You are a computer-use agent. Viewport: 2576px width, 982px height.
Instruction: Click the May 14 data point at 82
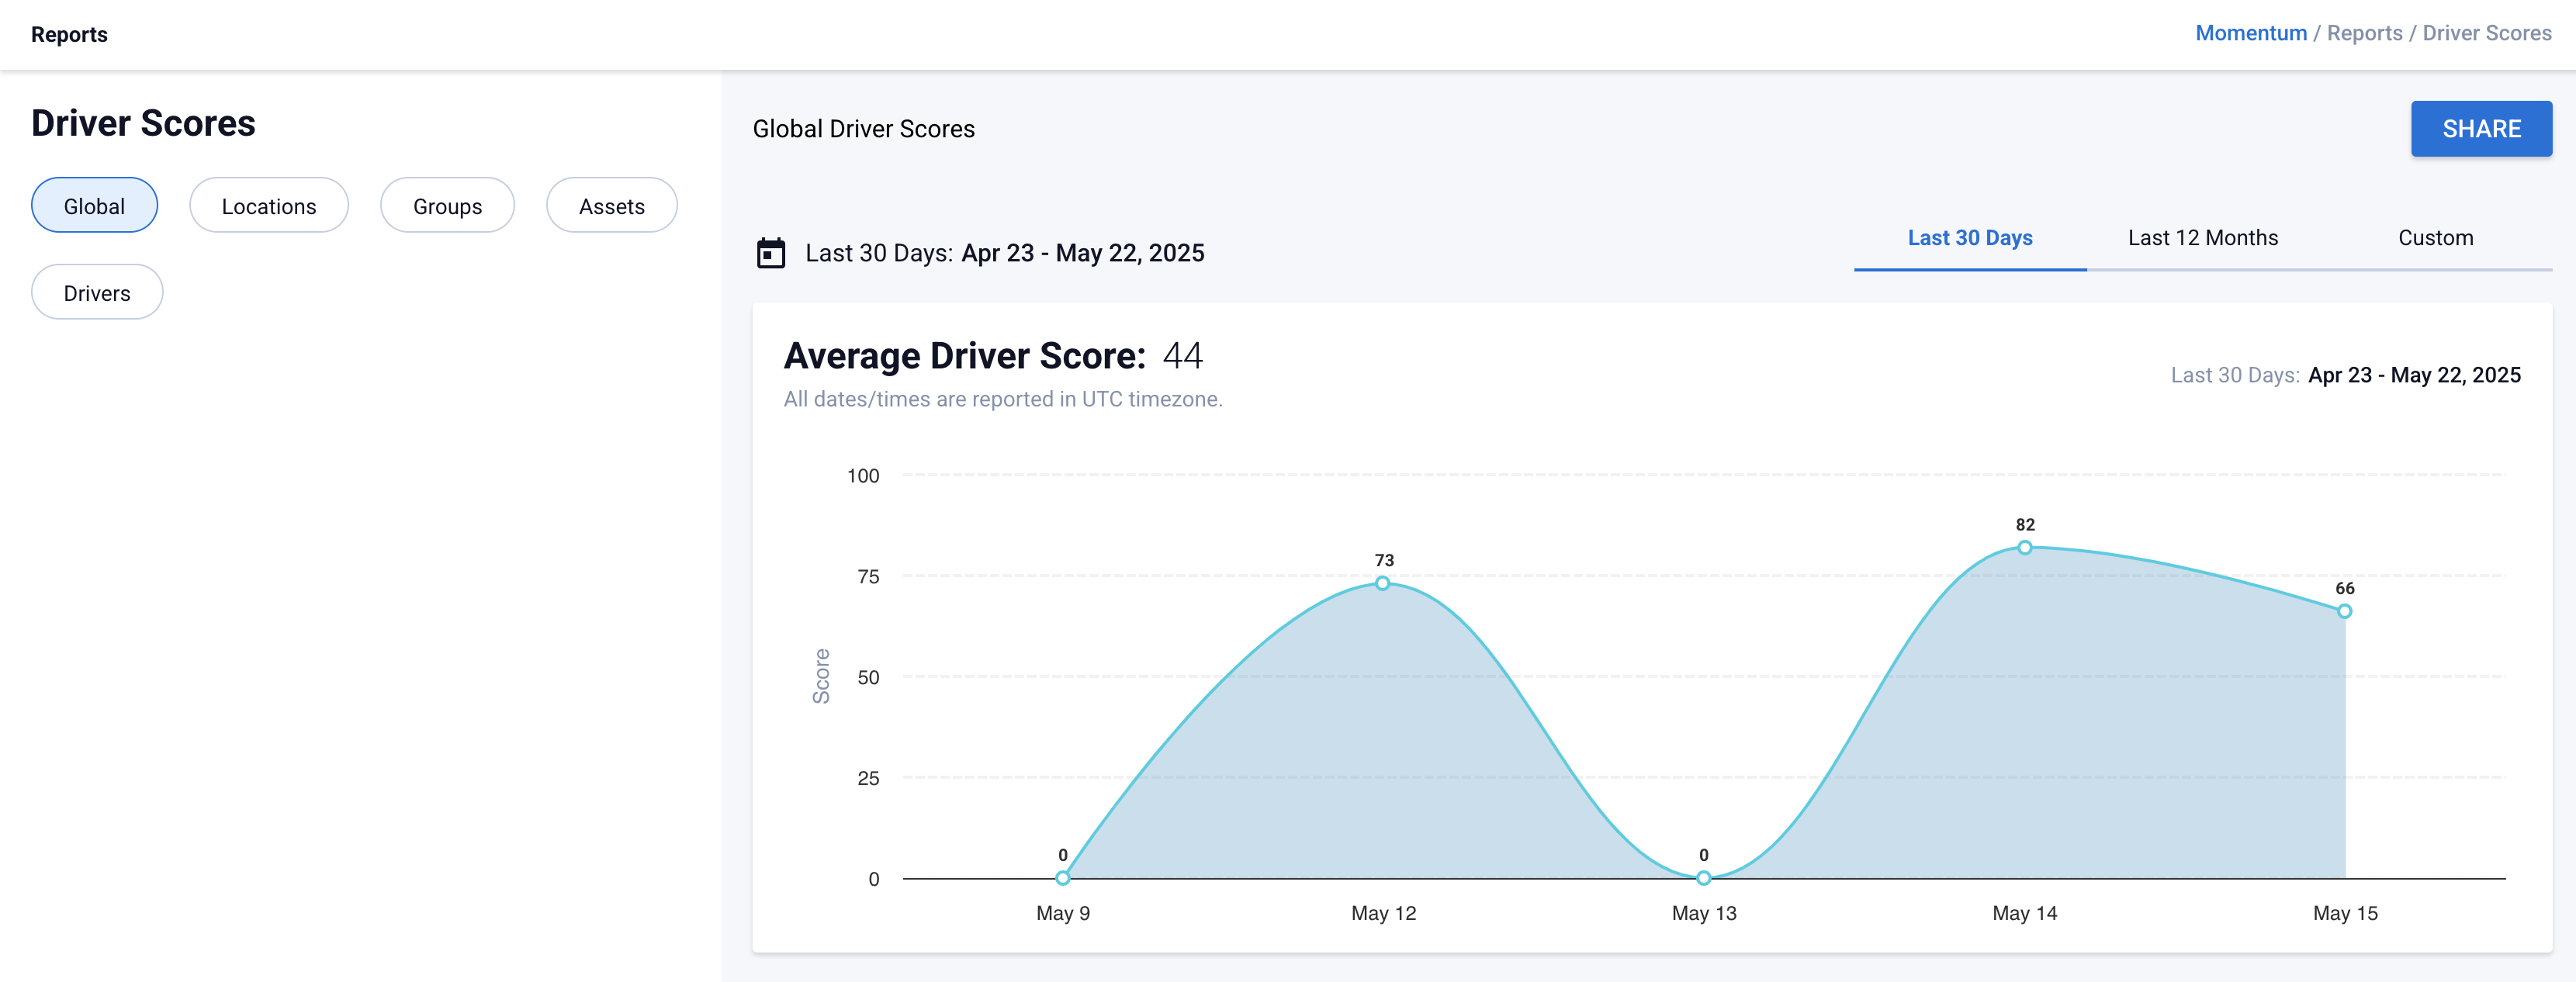(2024, 547)
